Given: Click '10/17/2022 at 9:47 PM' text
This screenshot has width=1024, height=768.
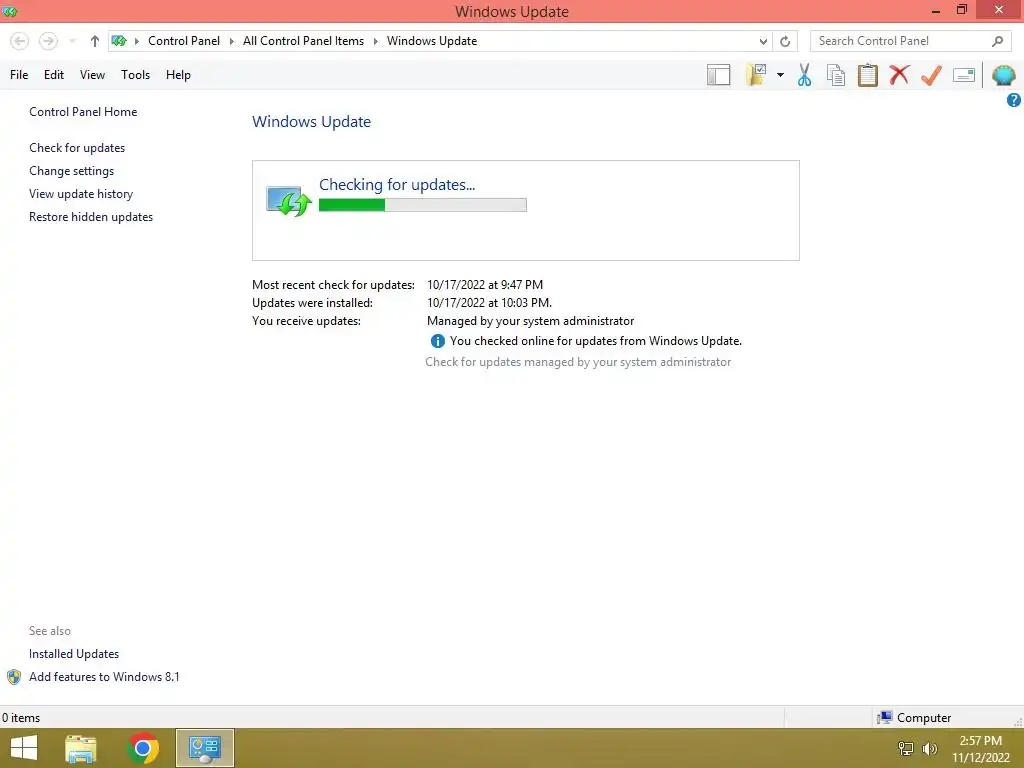Looking at the screenshot, I should [x=485, y=285].
